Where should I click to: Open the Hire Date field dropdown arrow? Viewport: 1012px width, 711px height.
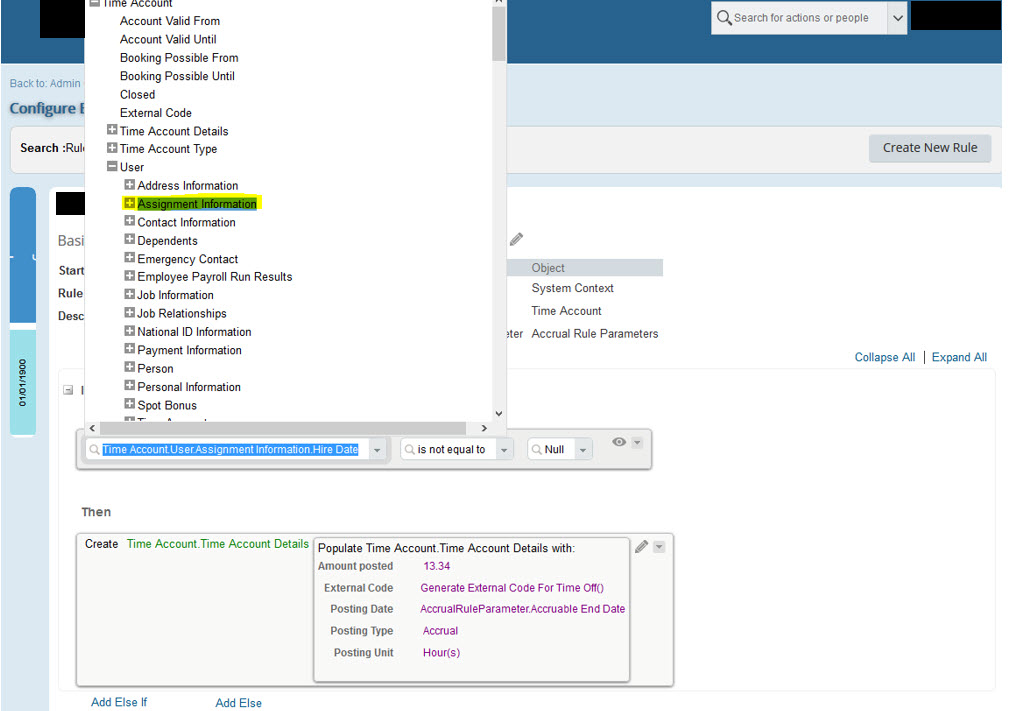pos(377,450)
